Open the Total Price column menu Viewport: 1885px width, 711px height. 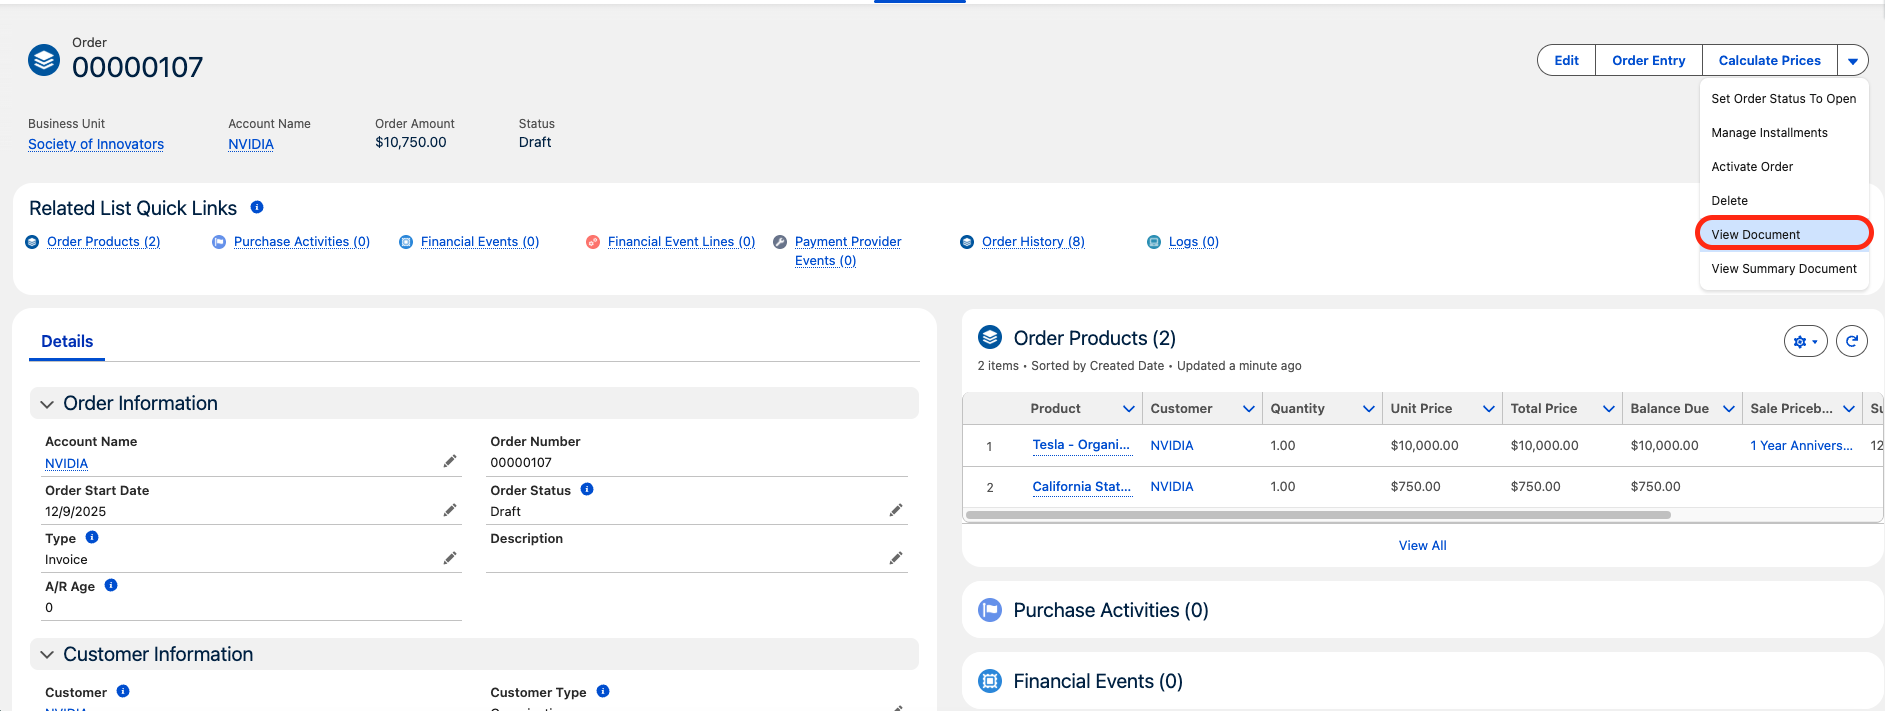[1609, 408]
